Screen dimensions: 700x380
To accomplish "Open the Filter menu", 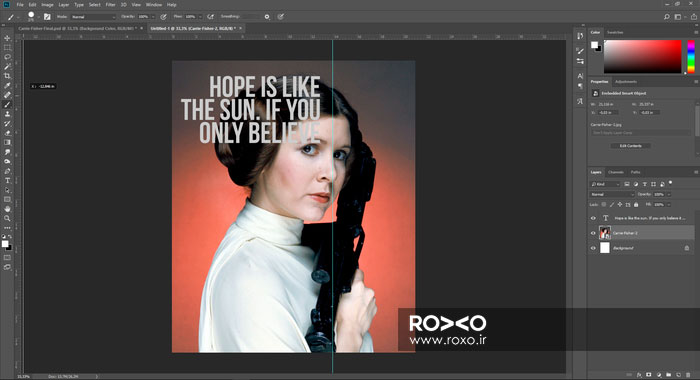I will [110, 4].
